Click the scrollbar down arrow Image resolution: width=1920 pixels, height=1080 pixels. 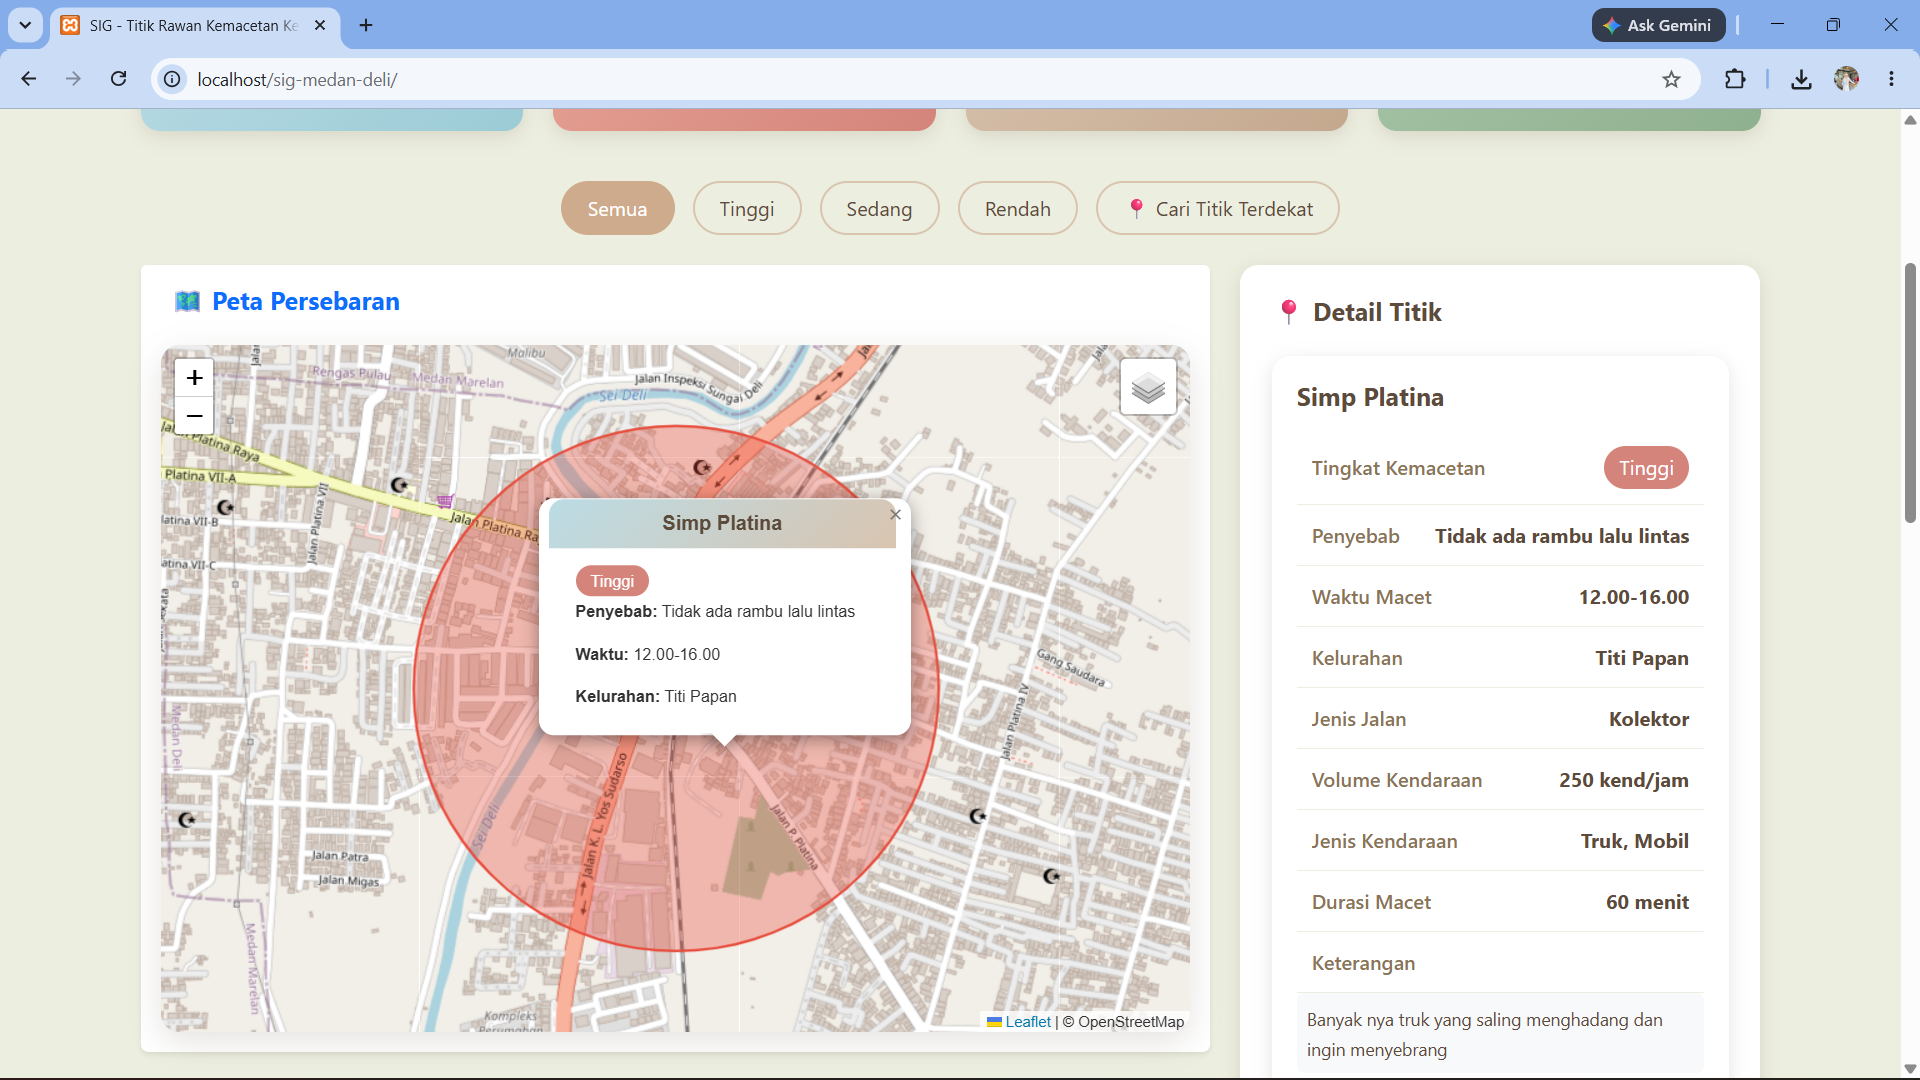coord(1910,1069)
